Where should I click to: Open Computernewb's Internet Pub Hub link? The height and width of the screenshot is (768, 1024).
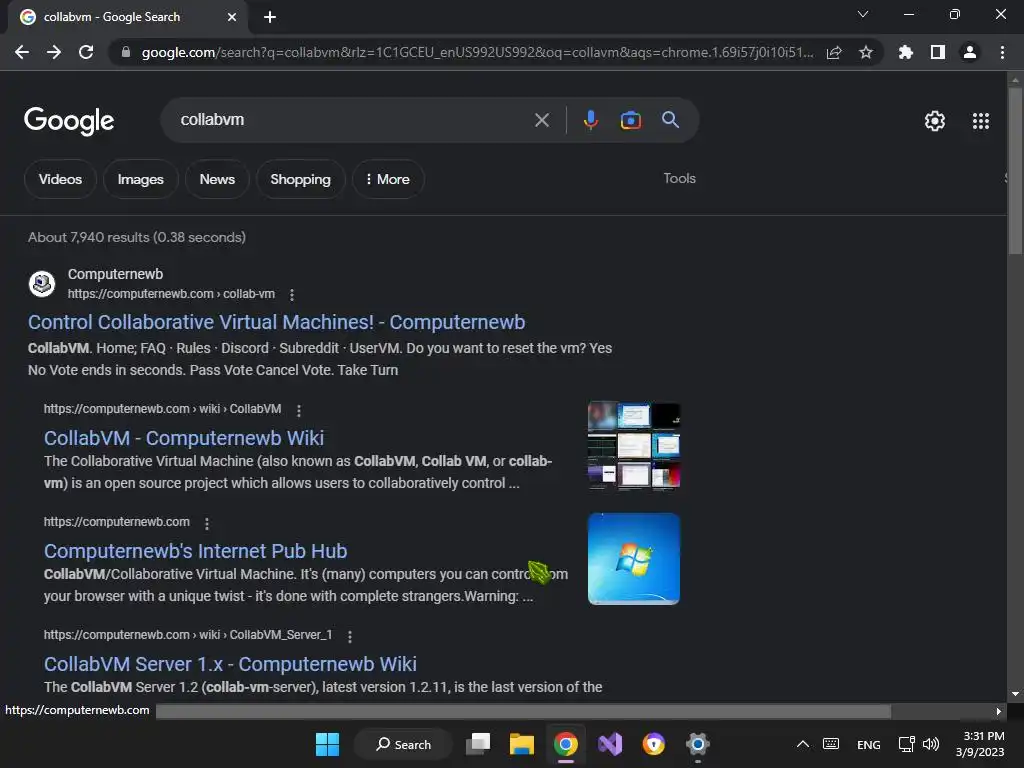coord(195,551)
